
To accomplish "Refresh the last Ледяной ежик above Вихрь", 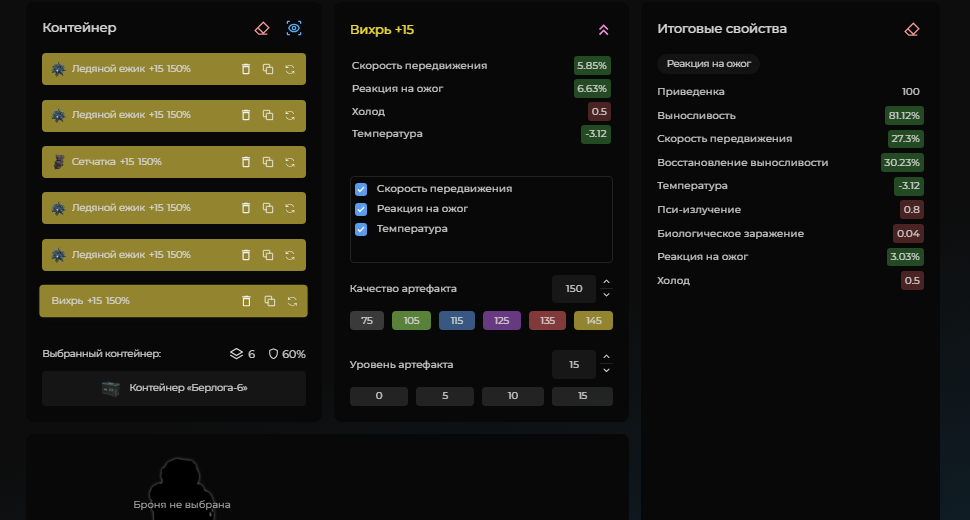I will tap(290, 255).
